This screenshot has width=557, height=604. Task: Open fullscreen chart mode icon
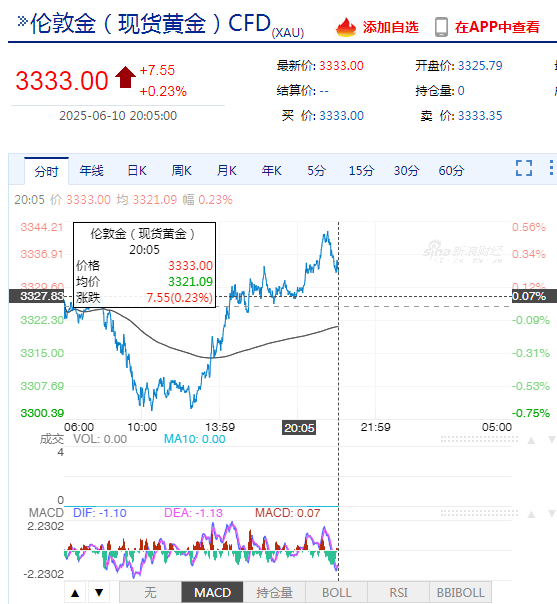[x=524, y=168]
